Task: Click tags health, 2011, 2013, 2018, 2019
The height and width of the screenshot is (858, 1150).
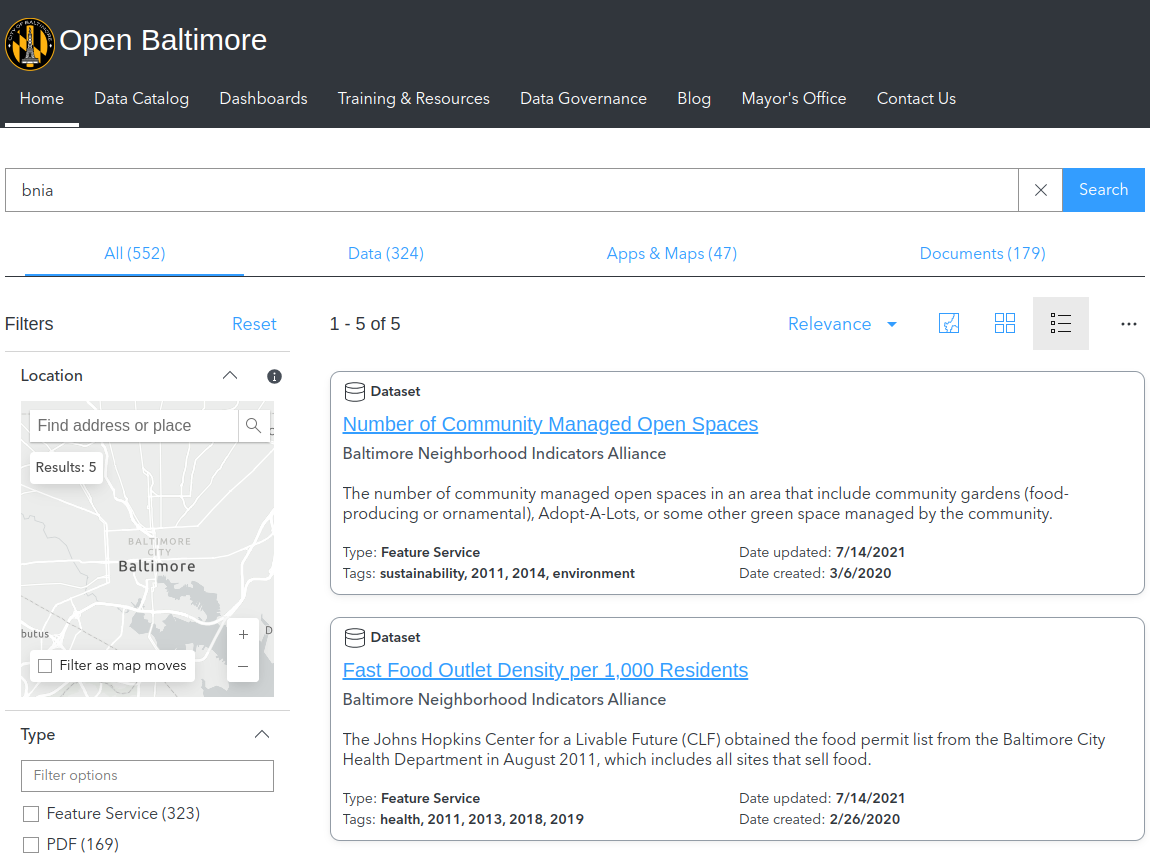Action: (464, 819)
